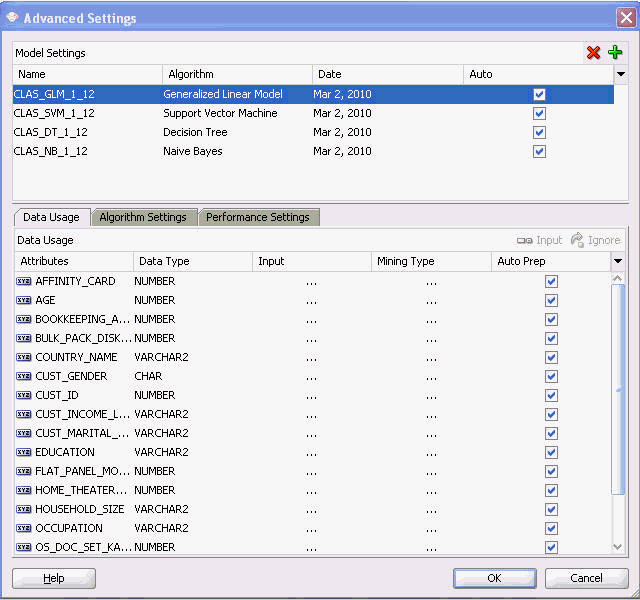Switch to the Algorithm Settings tab
Image resolution: width=640 pixels, height=600 pixels.
pos(143,217)
